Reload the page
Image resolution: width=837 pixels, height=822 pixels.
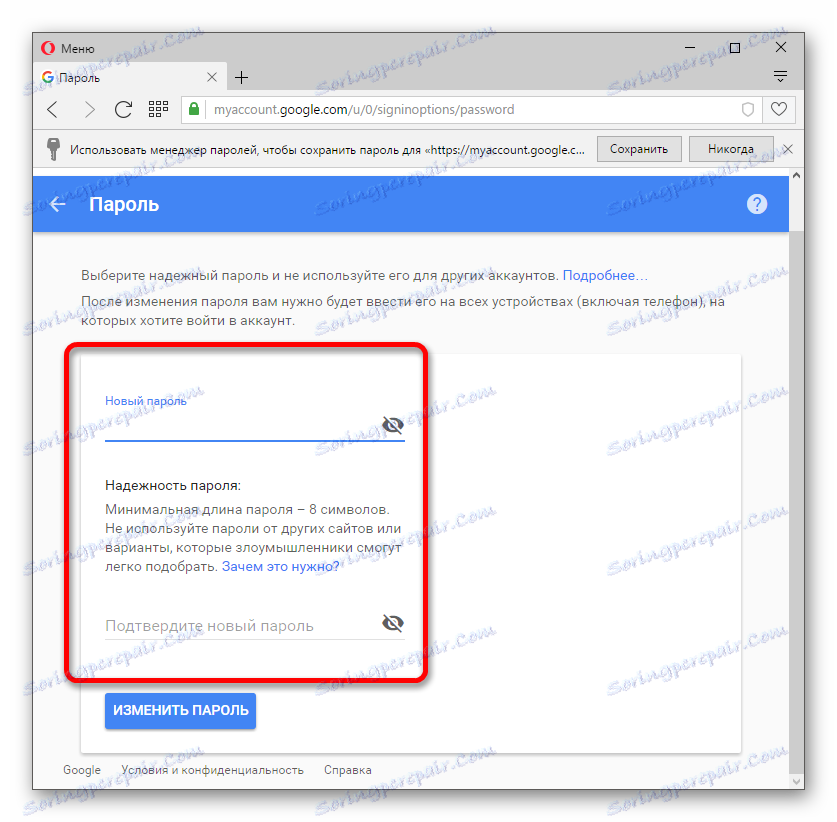coord(123,109)
